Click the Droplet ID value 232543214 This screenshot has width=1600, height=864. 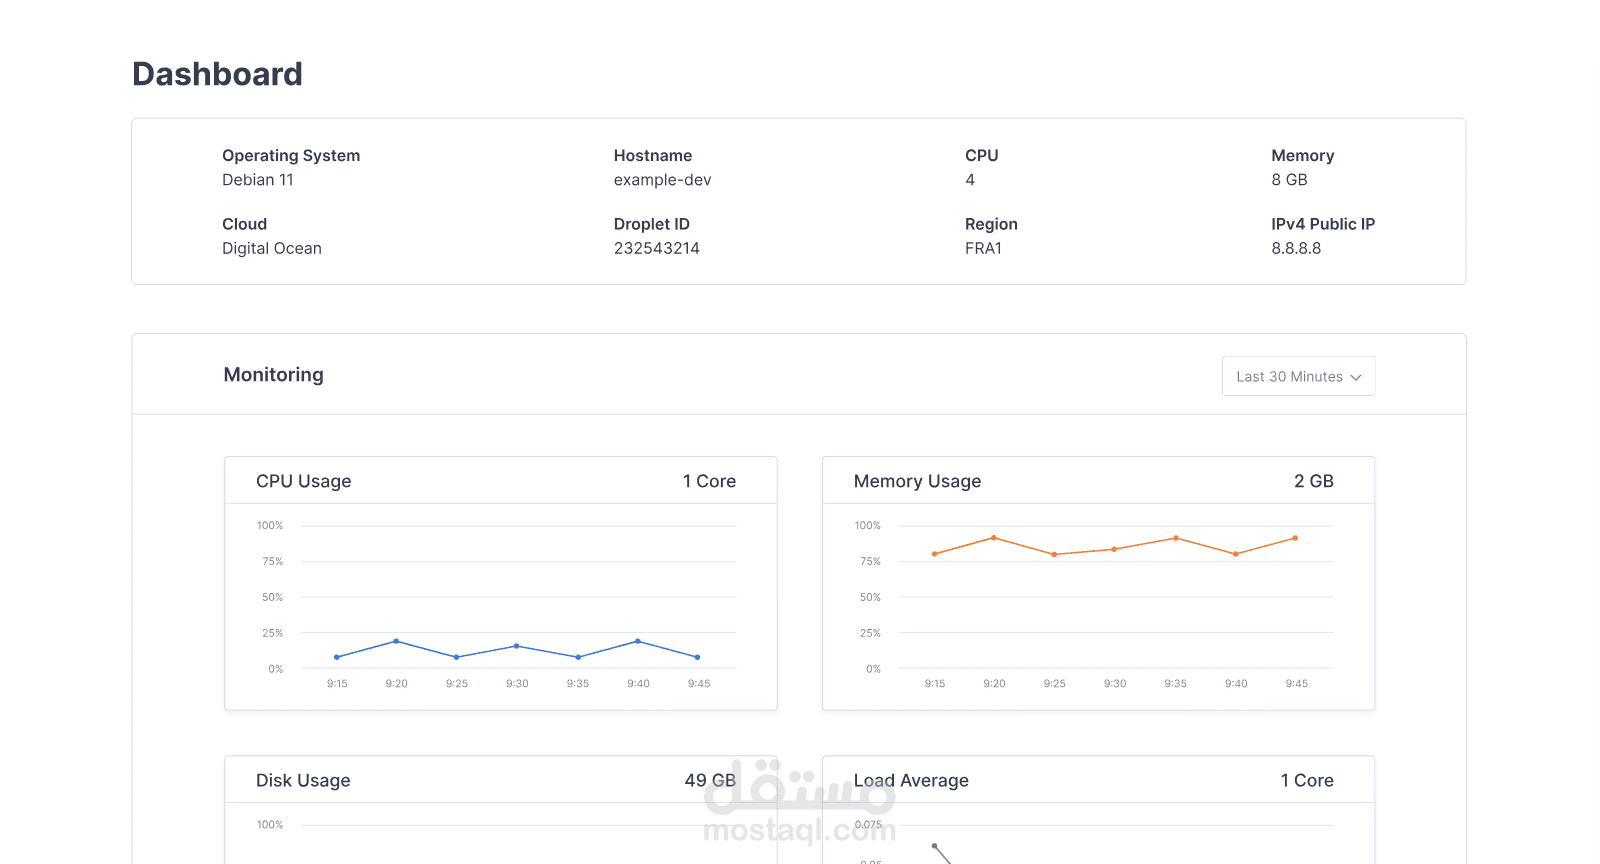click(656, 248)
